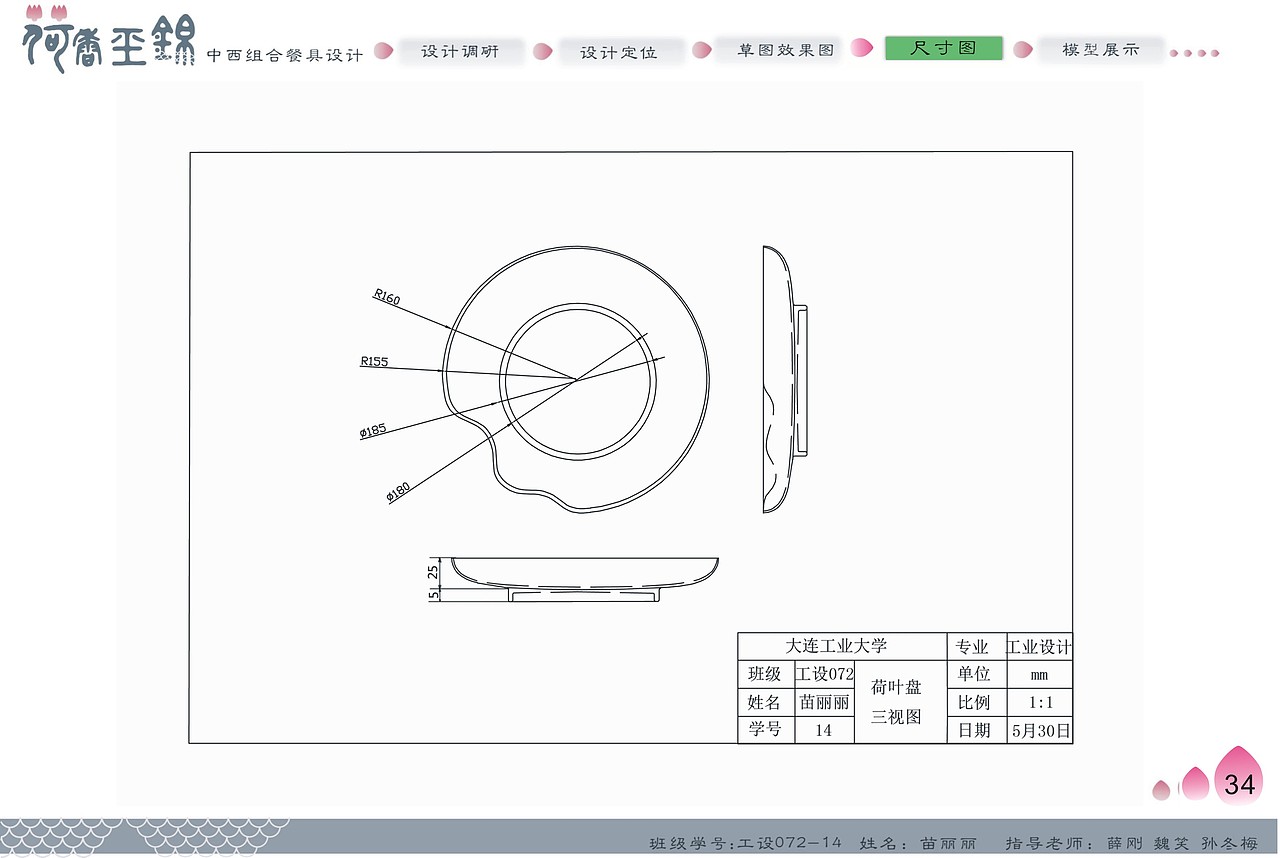
Task: Switch to the 设计定位 tab
Action: click(619, 52)
